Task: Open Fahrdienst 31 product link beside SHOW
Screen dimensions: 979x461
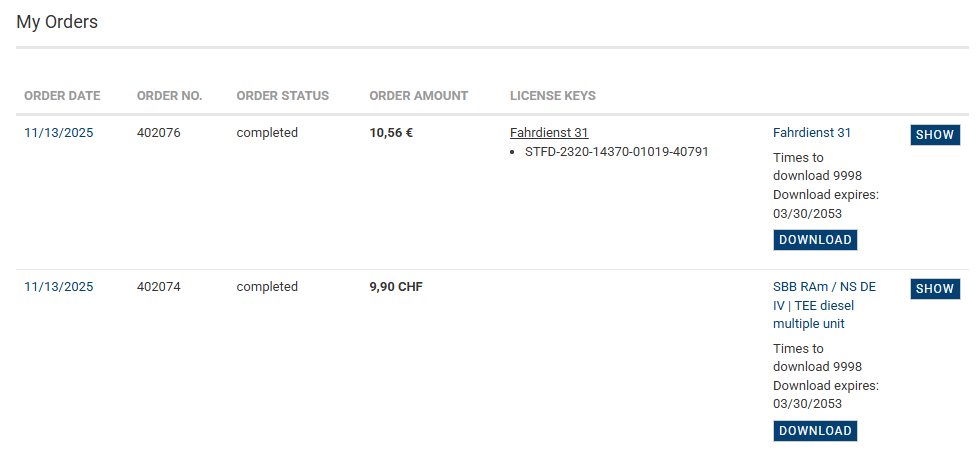Action: [x=811, y=133]
